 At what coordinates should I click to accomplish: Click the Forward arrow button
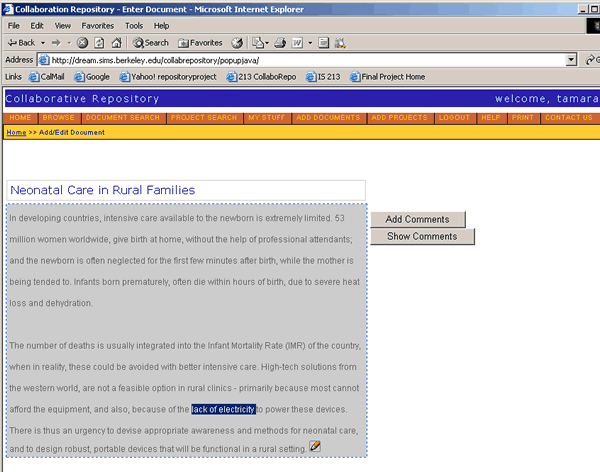click(56, 43)
